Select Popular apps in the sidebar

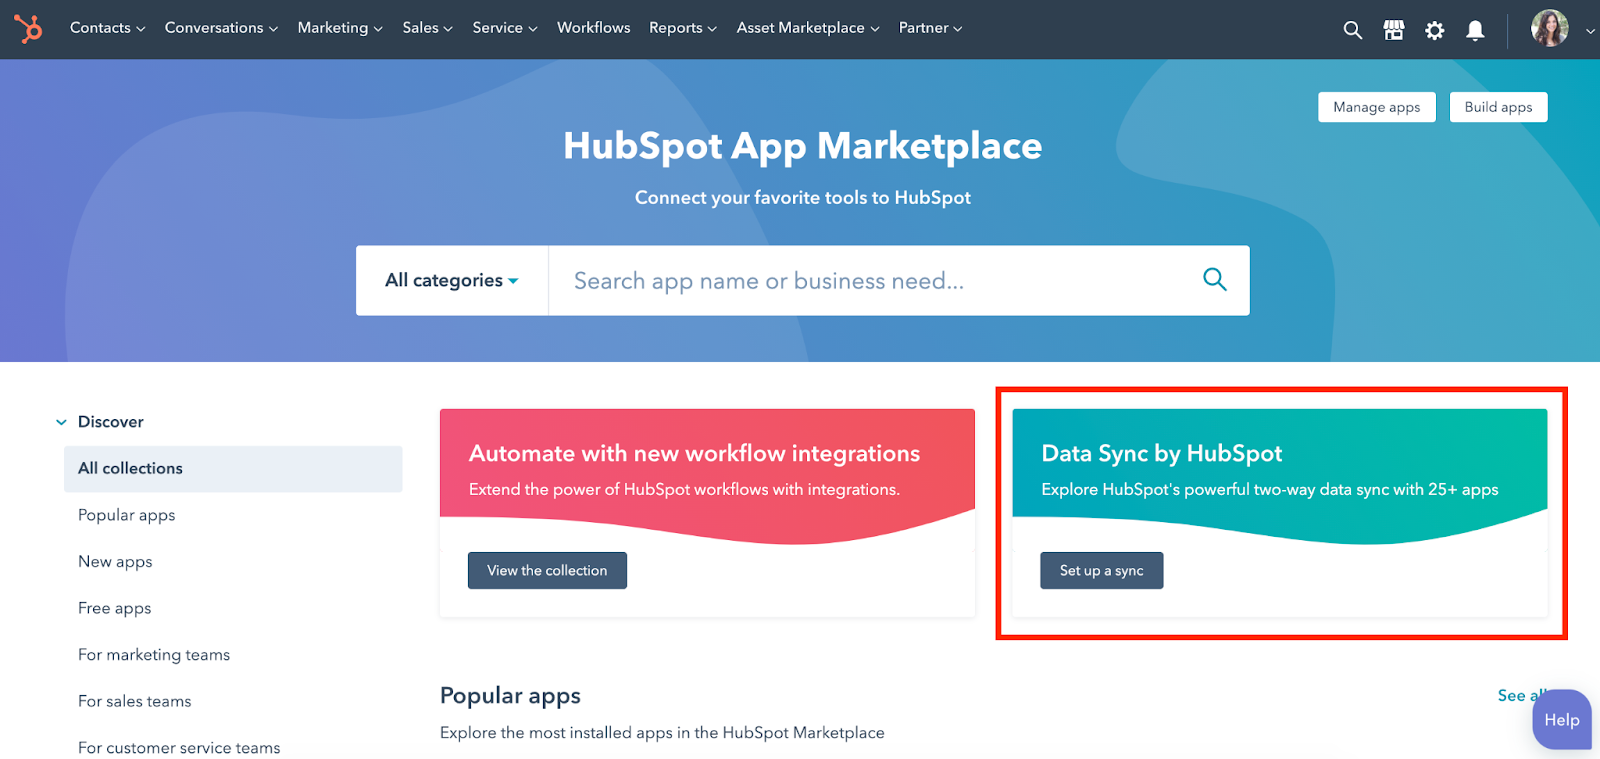(x=127, y=515)
